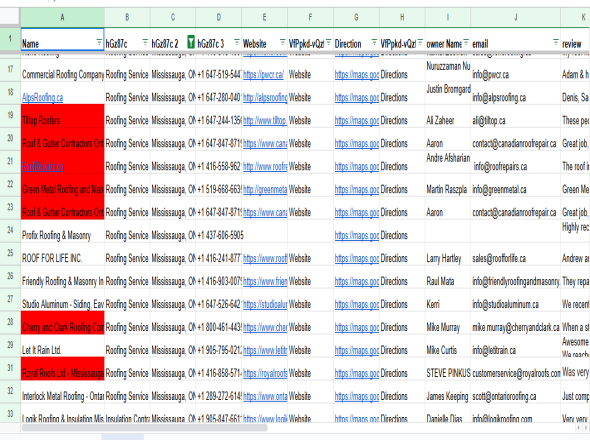The height and width of the screenshot is (440, 590).
Task: Open the AlpsRoofing.ca link in row 18
Action: click(x=43, y=97)
